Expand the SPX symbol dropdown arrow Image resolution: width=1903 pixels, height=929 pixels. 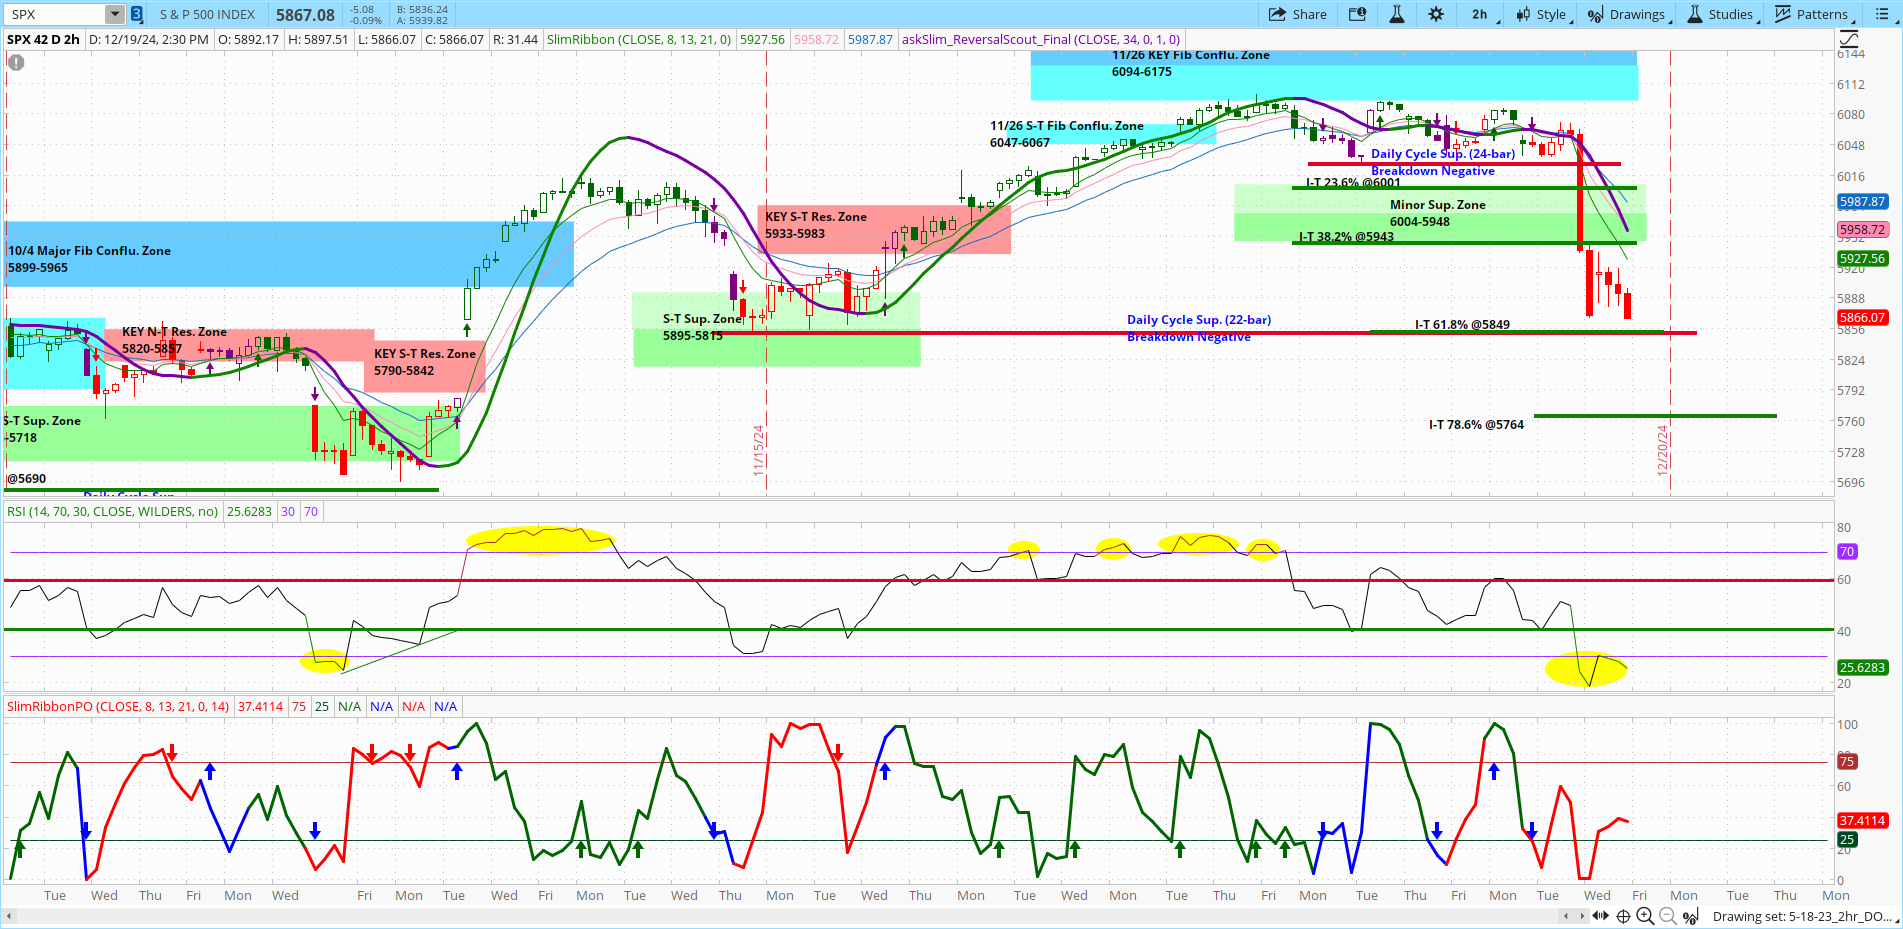115,14
